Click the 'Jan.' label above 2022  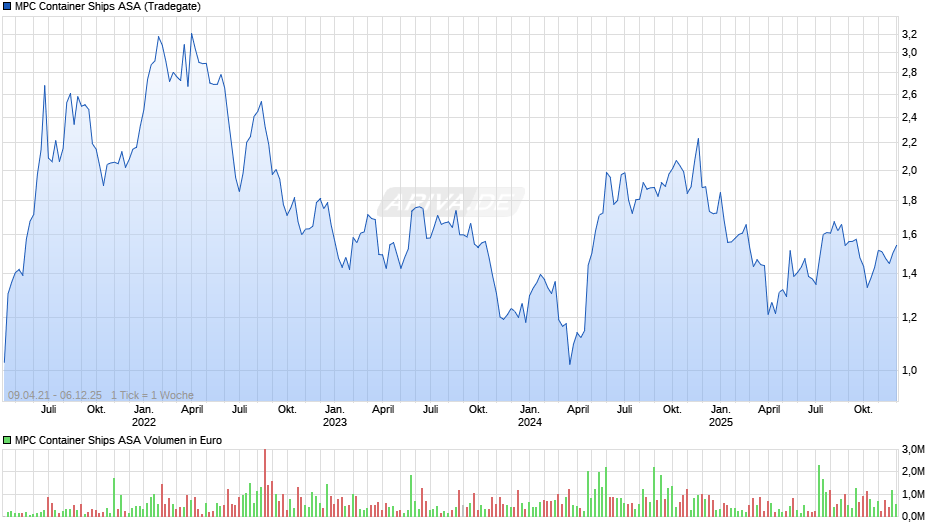(x=144, y=409)
